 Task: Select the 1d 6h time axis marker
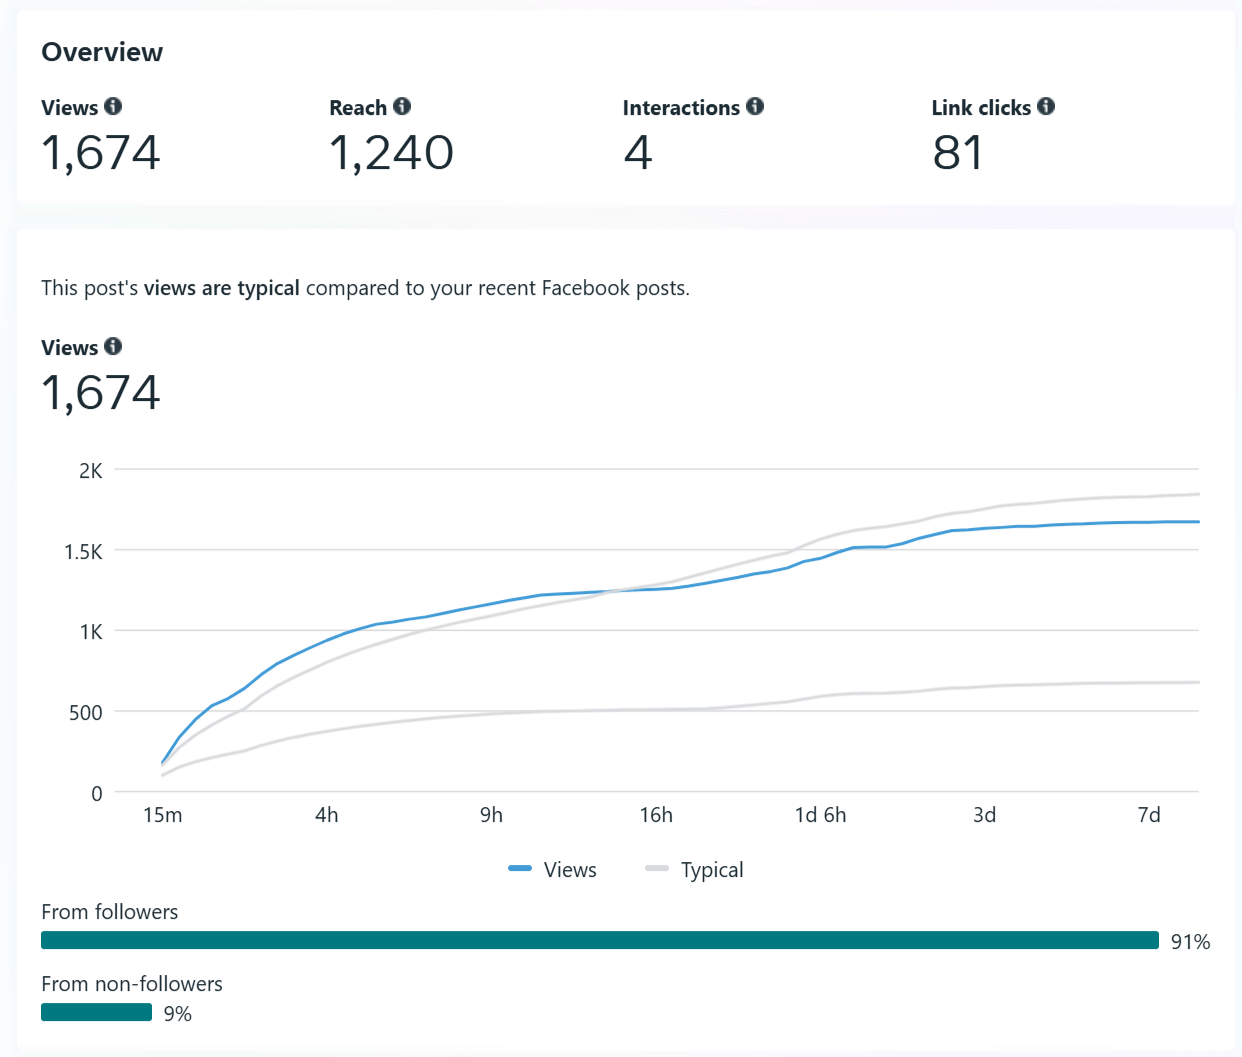click(x=820, y=815)
